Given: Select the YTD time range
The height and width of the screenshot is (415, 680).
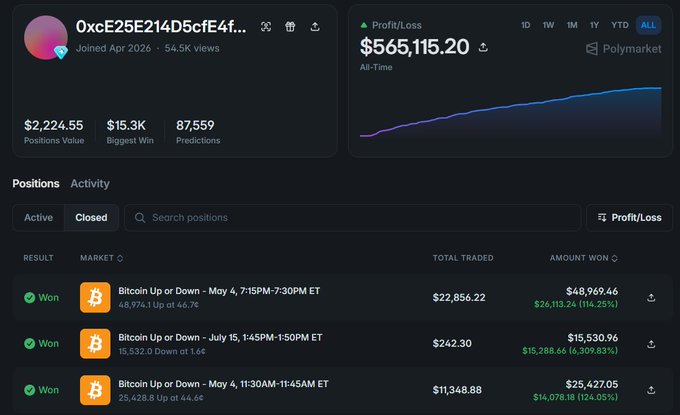Looking at the screenshot, I should 620,25.
